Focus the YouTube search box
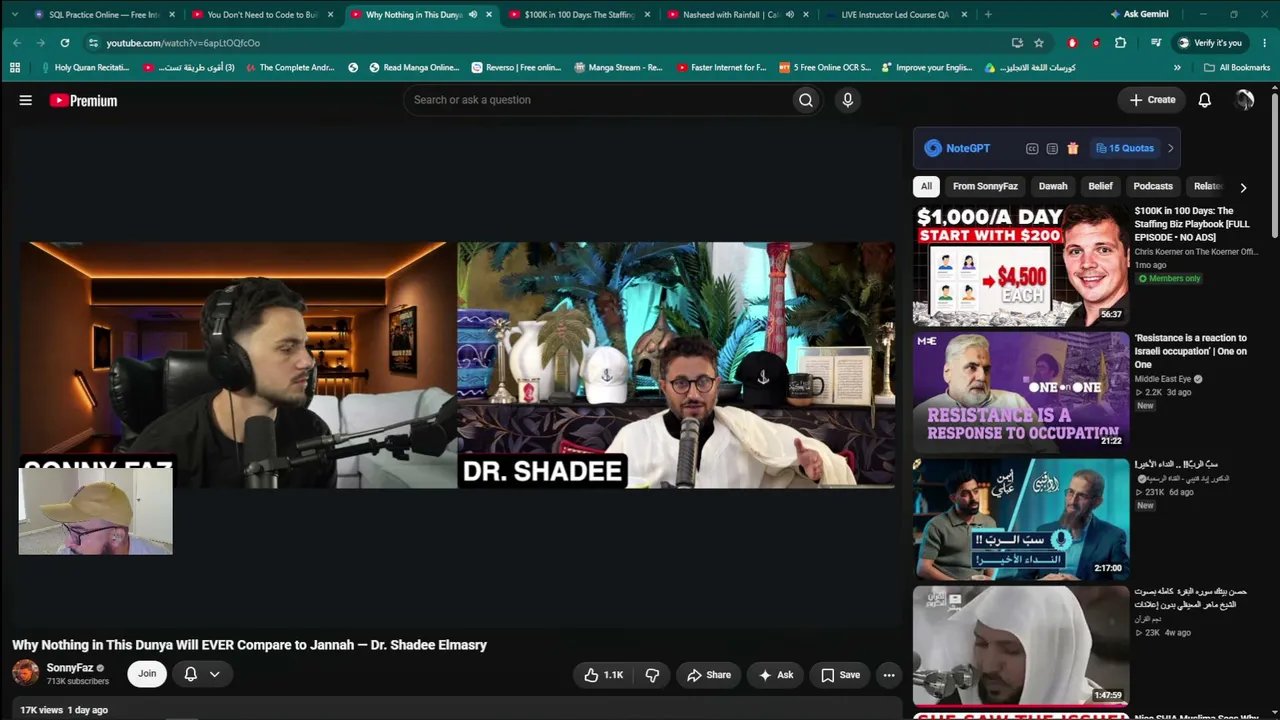The height and width of the screenshot is (720, 1280). (597, 100)
